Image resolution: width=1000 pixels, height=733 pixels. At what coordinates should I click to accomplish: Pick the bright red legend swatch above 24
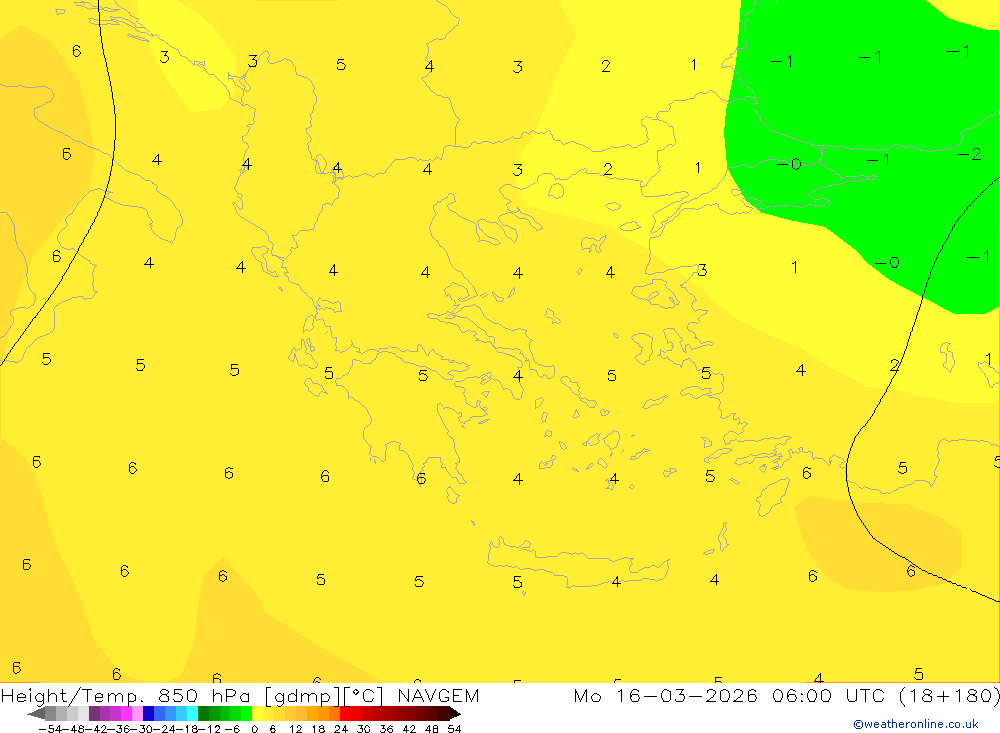(x=345, y=713)
